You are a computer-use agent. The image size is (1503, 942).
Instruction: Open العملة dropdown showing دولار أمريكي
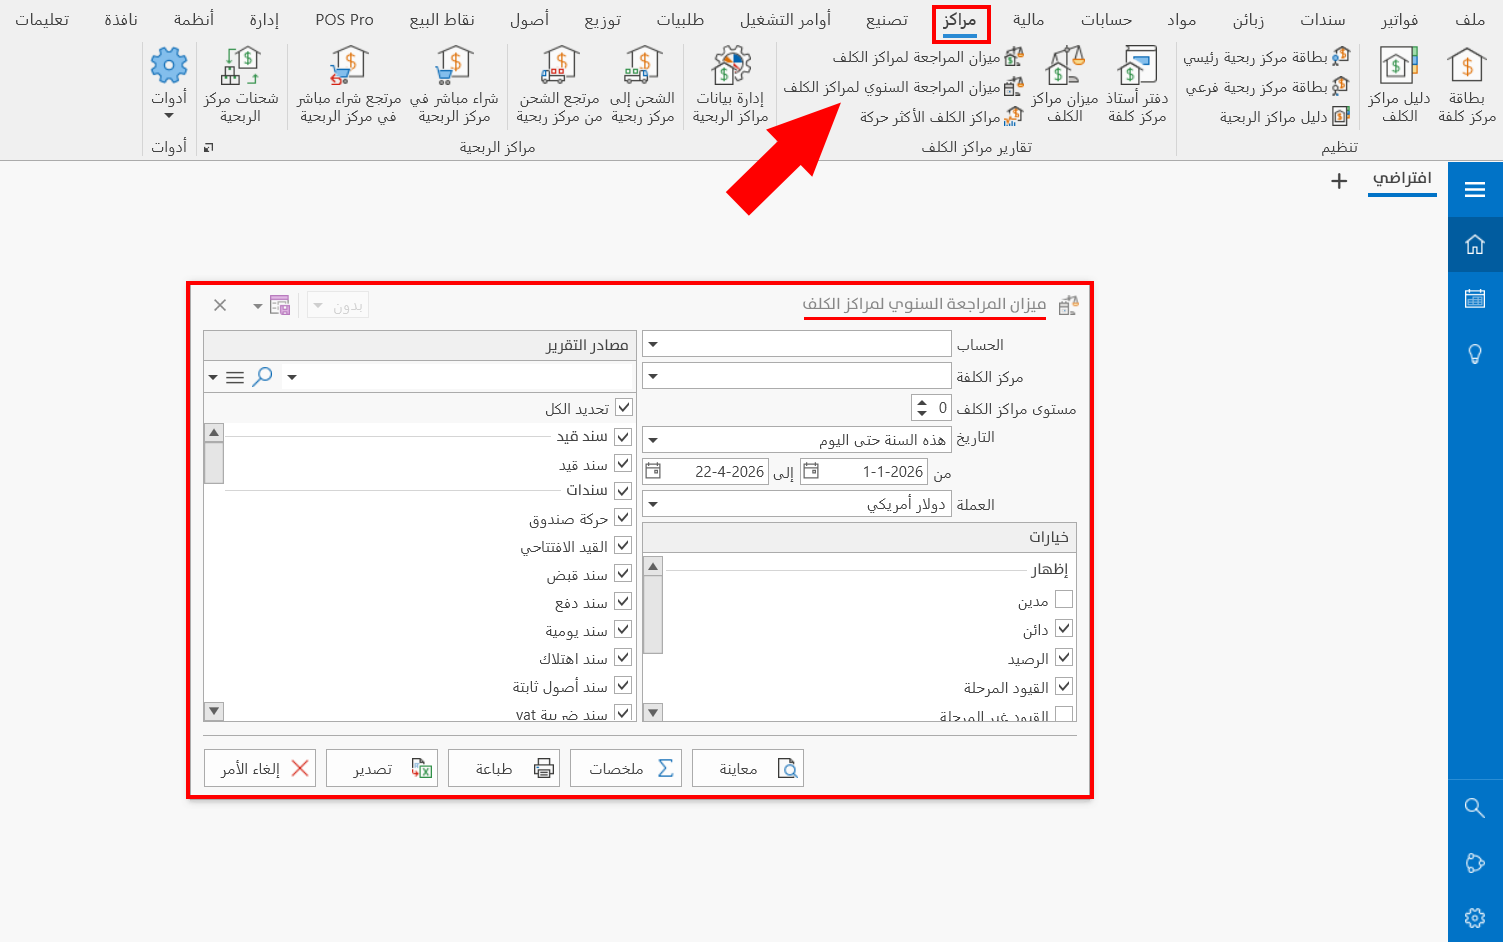pos(653,504)
